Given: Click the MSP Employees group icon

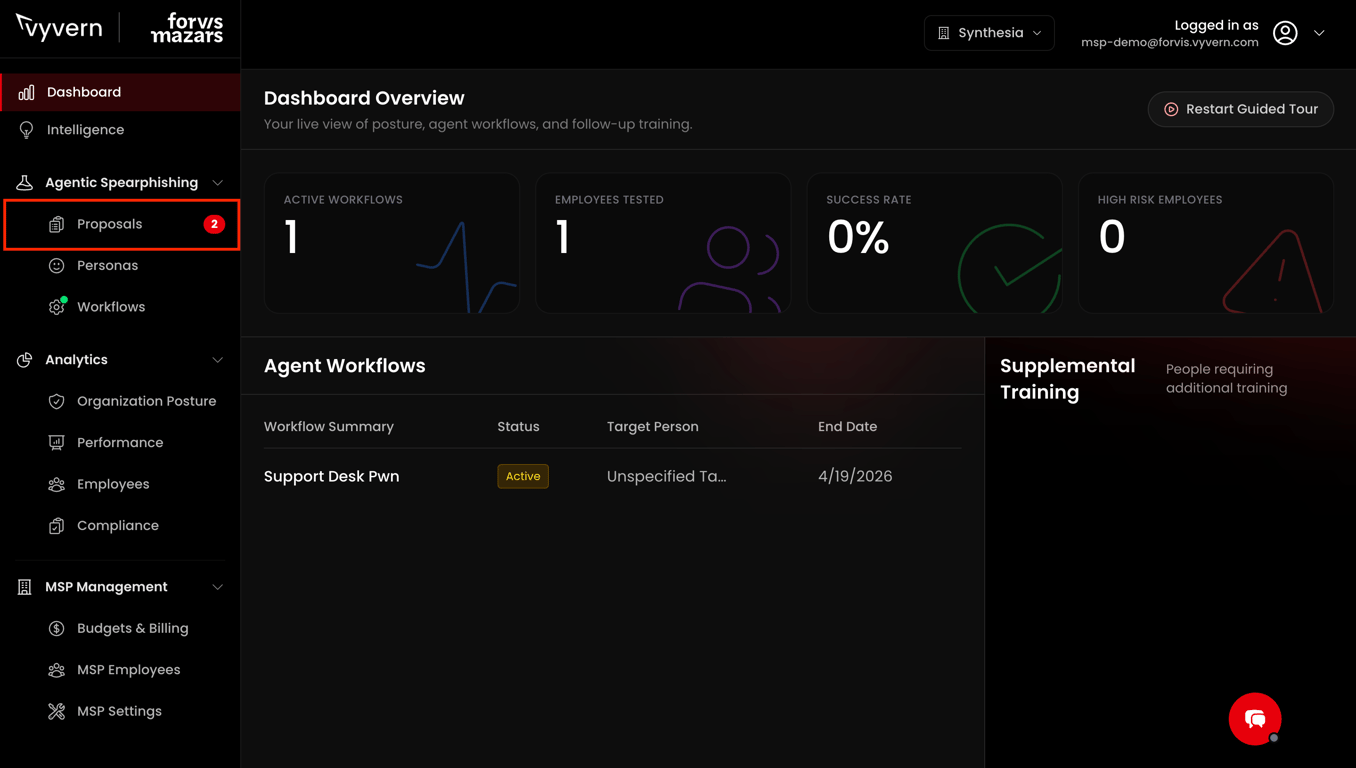Looking at the screenshot, I should pos(56,670).
